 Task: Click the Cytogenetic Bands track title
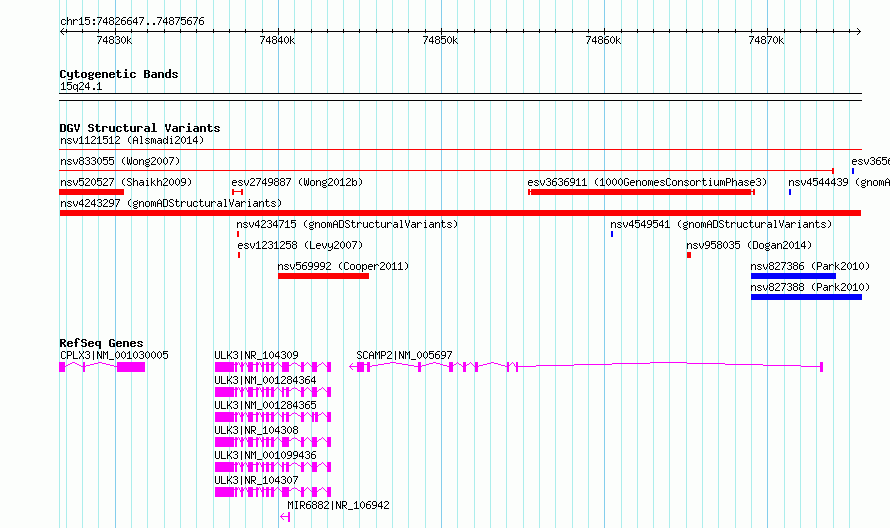[119, 74]
